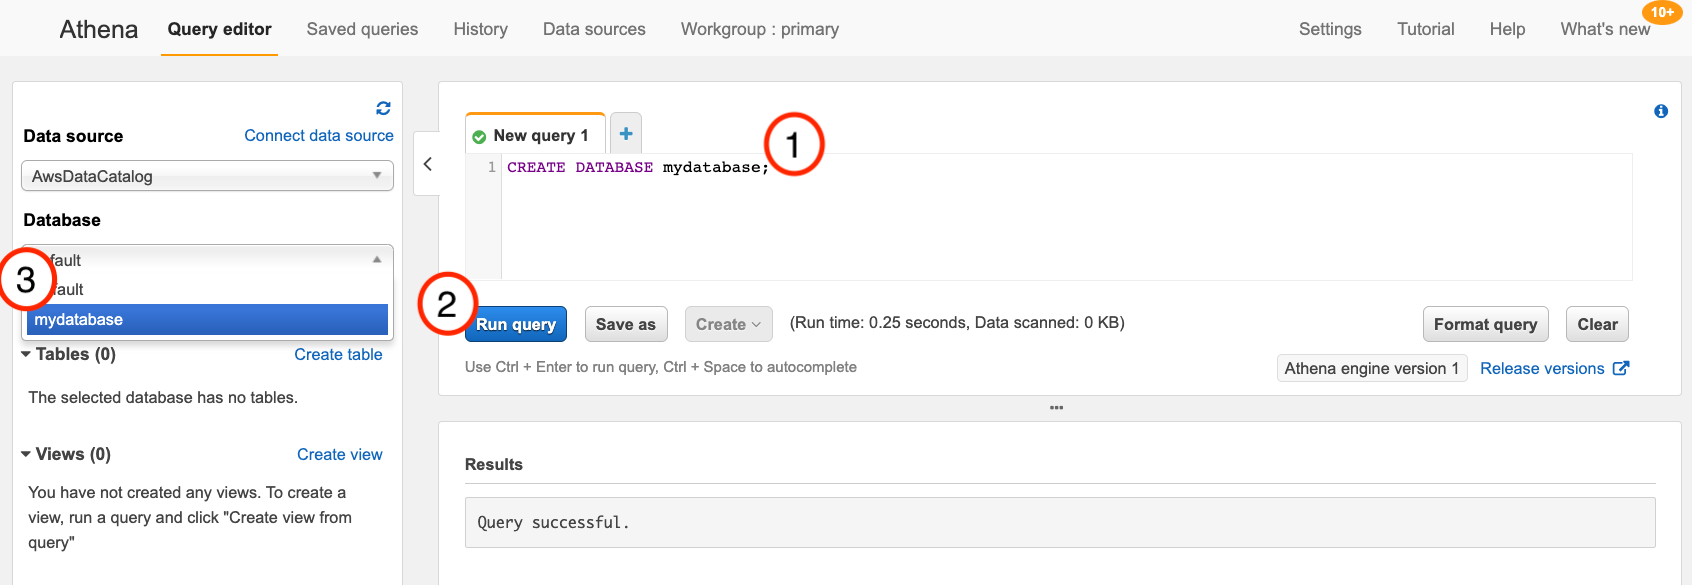Click the Athena logo title

pos(99,29)
